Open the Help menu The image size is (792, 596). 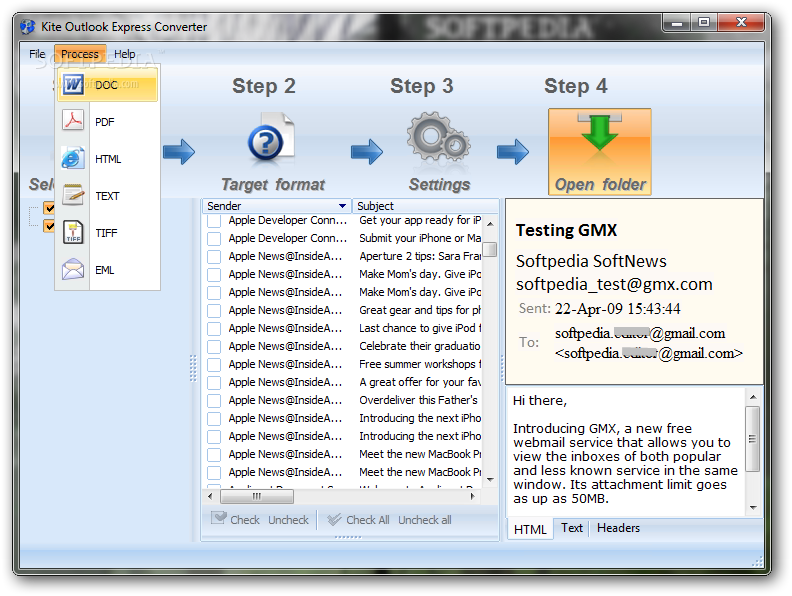124,54
